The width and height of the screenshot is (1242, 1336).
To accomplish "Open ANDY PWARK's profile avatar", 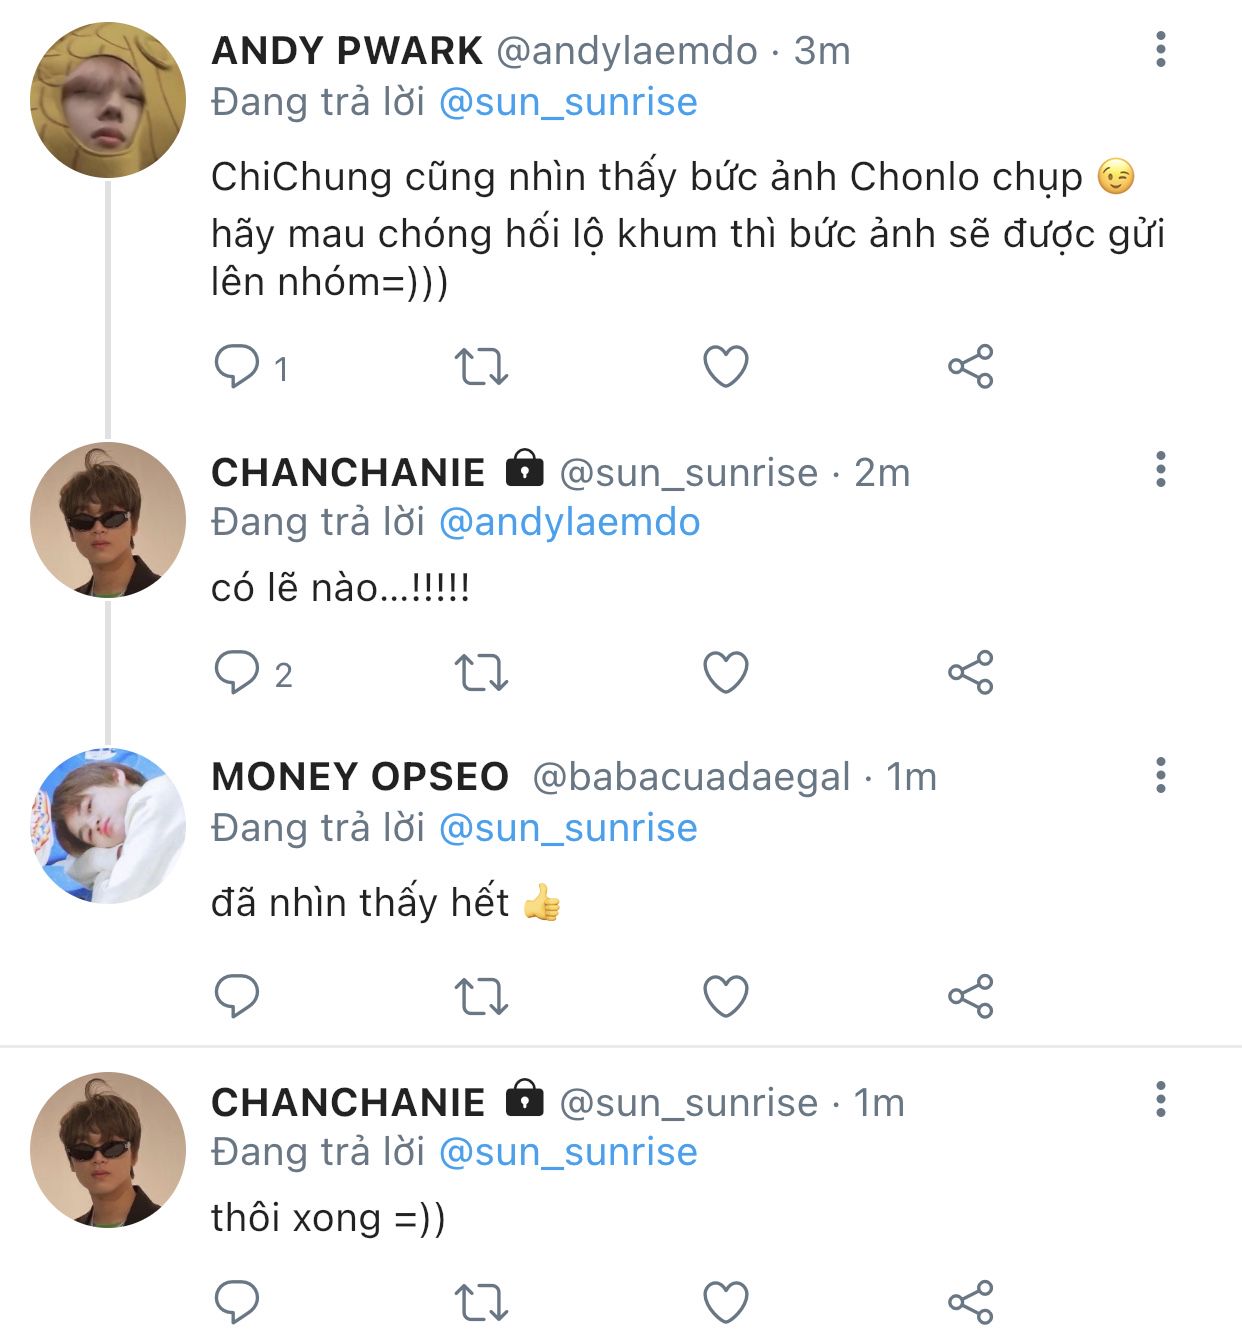I will (x=108, y=101).
